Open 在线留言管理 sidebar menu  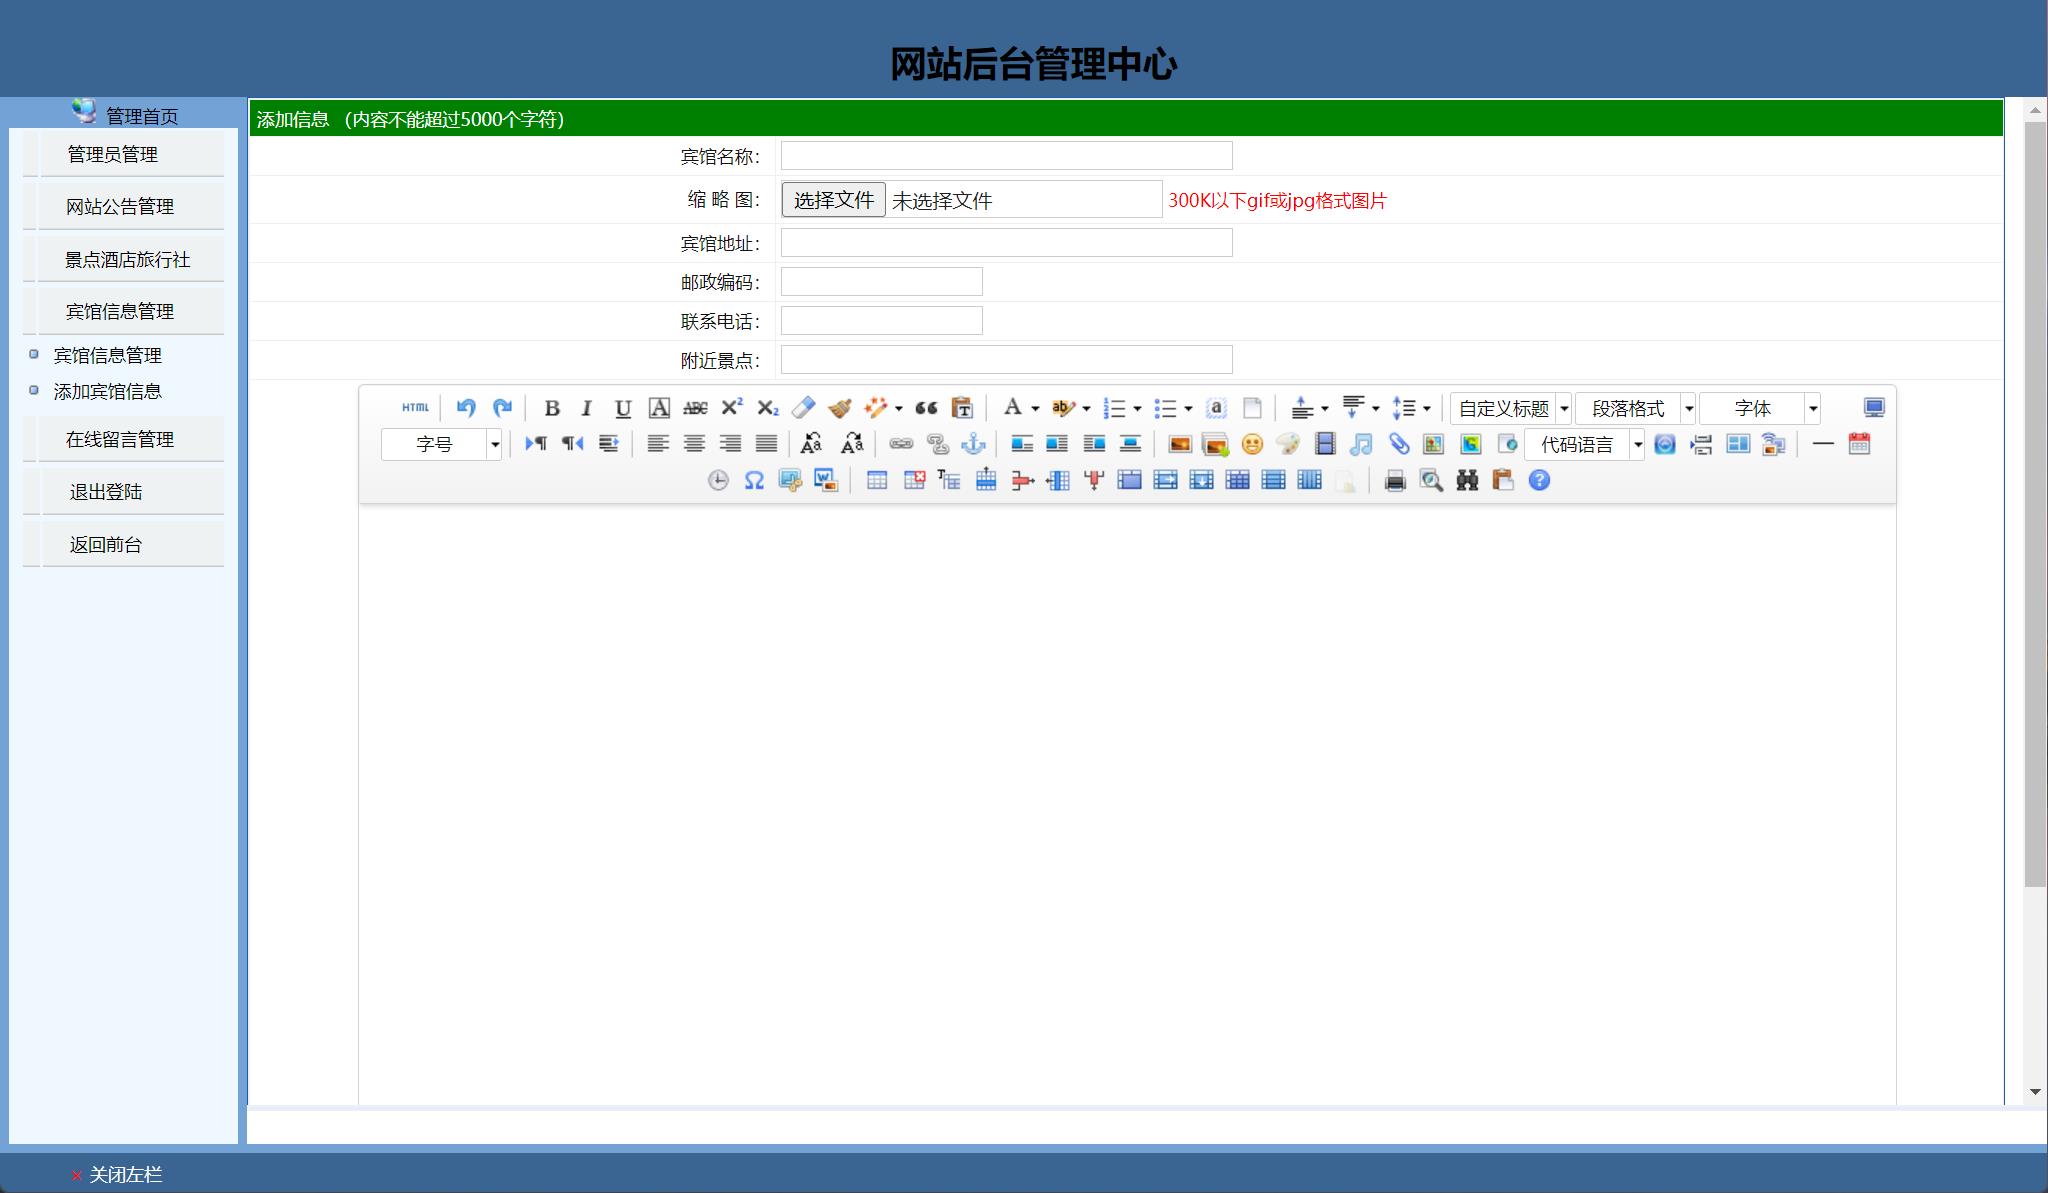click(120, 440)
